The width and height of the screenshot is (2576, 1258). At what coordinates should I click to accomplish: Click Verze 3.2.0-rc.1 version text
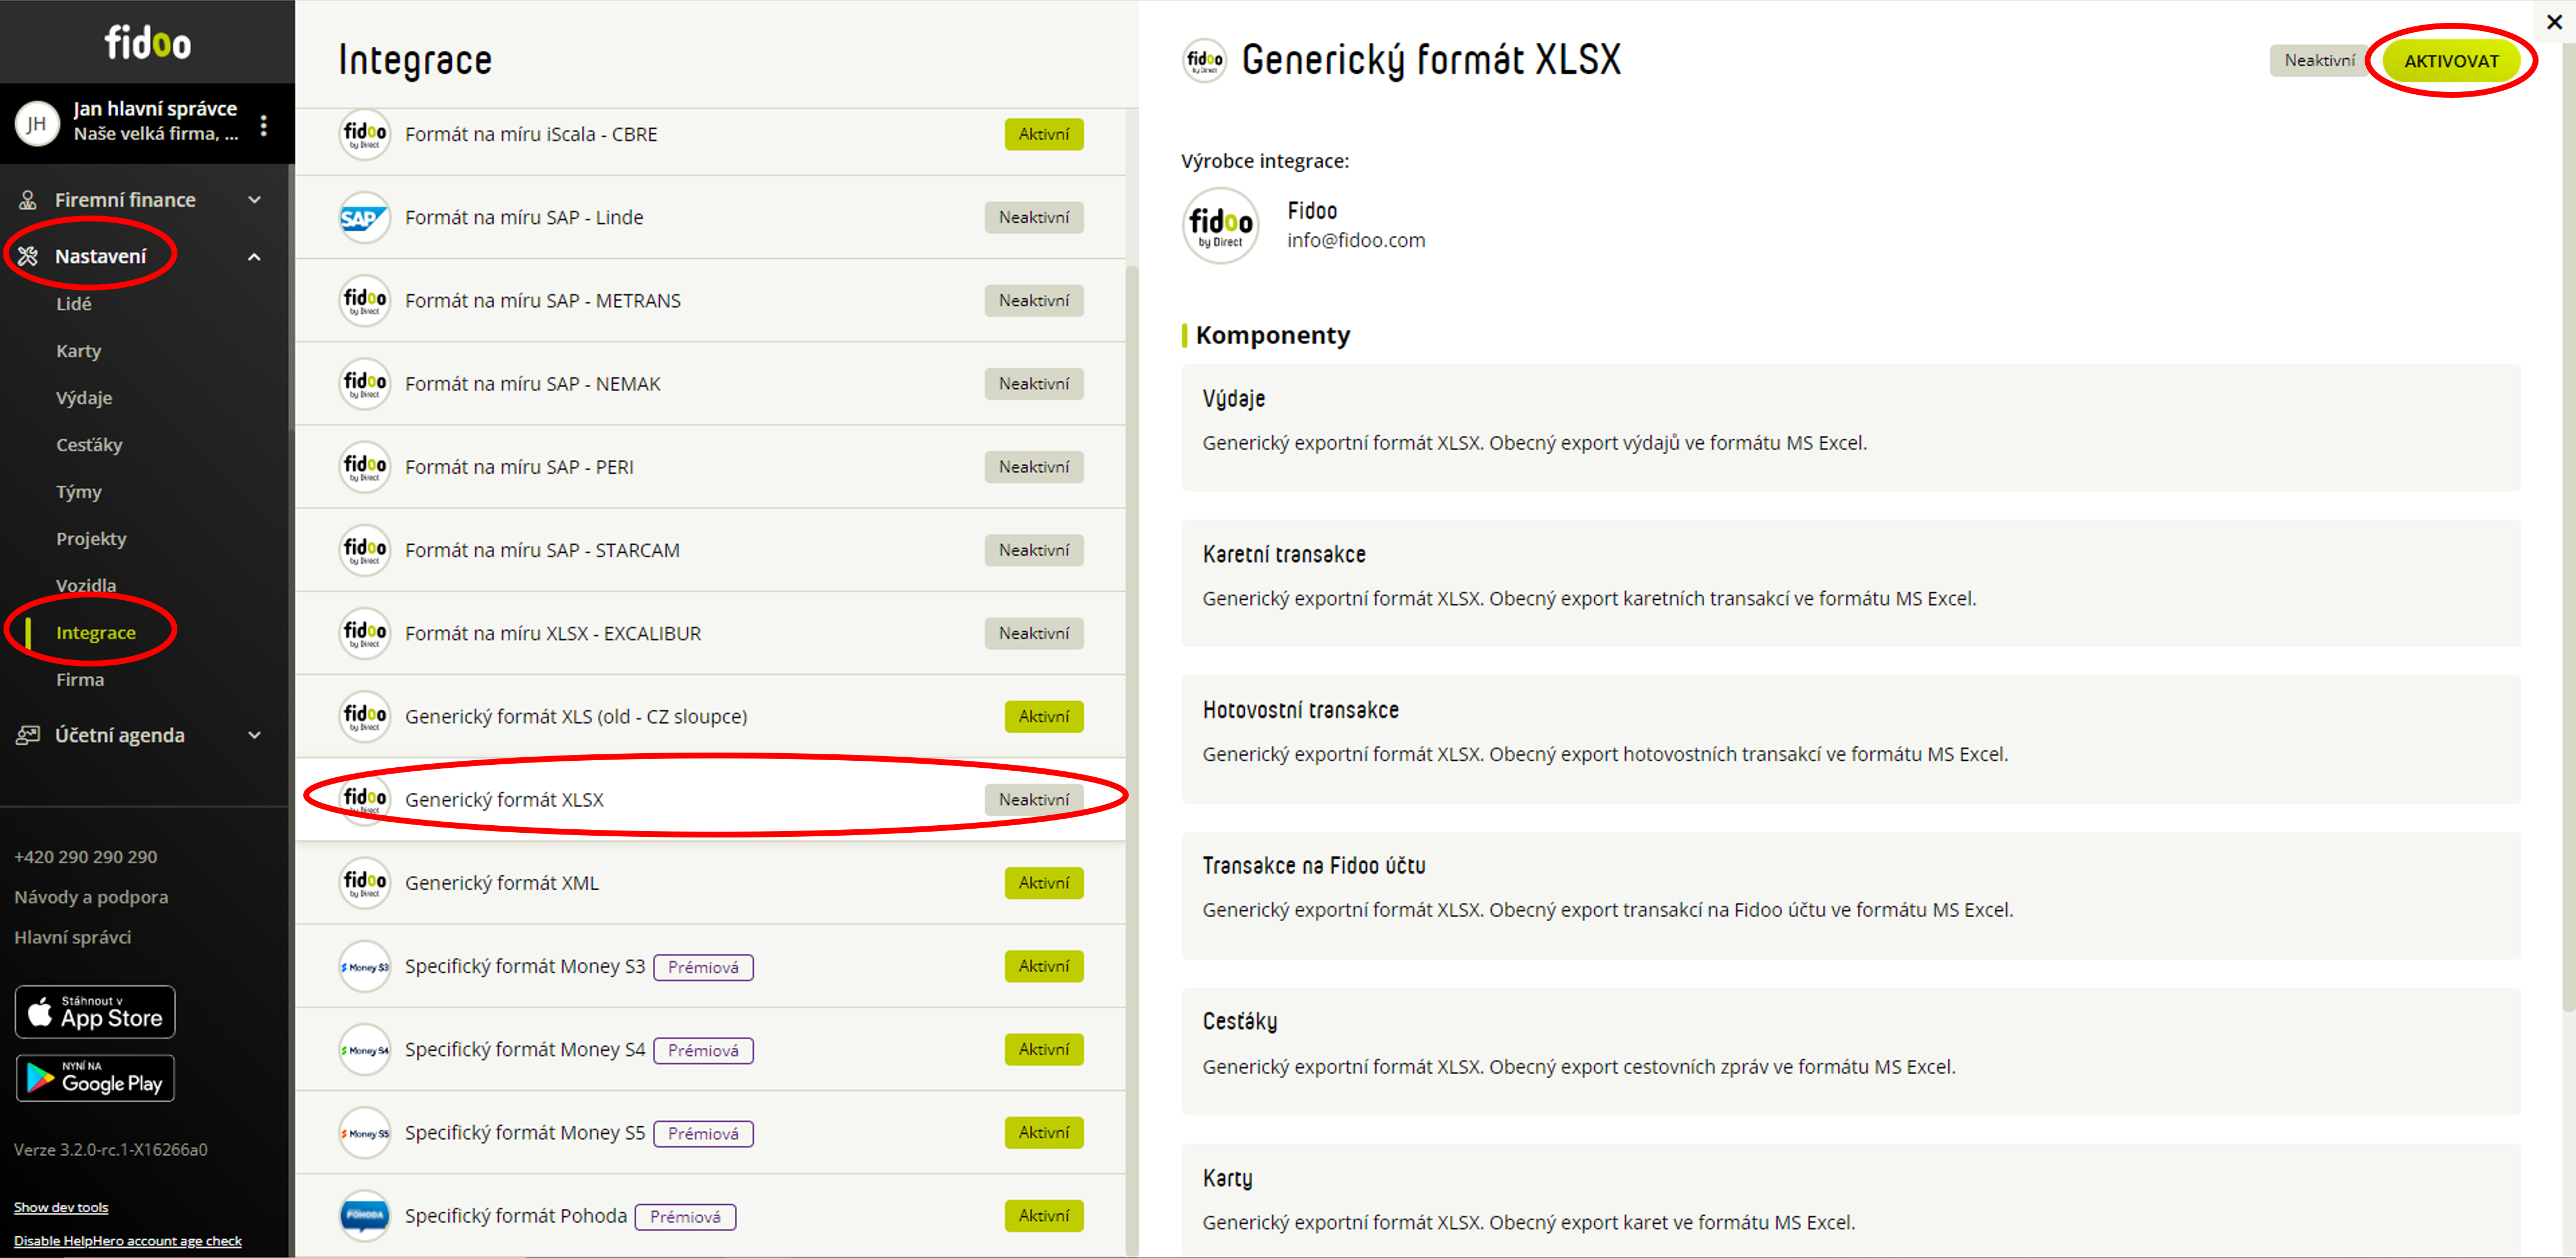point(111,1149)
